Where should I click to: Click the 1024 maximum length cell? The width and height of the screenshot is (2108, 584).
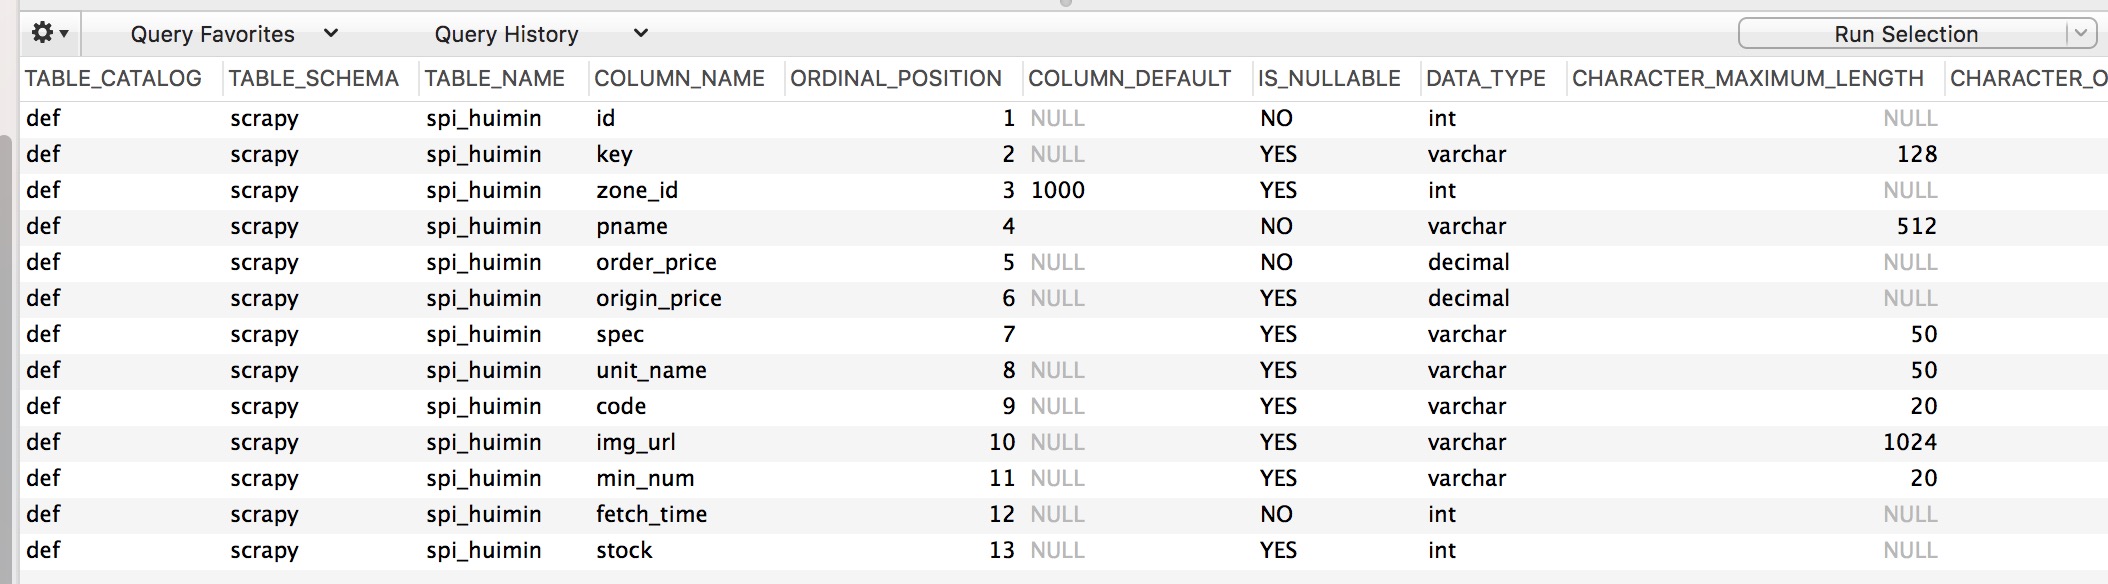click(1909, 442)
